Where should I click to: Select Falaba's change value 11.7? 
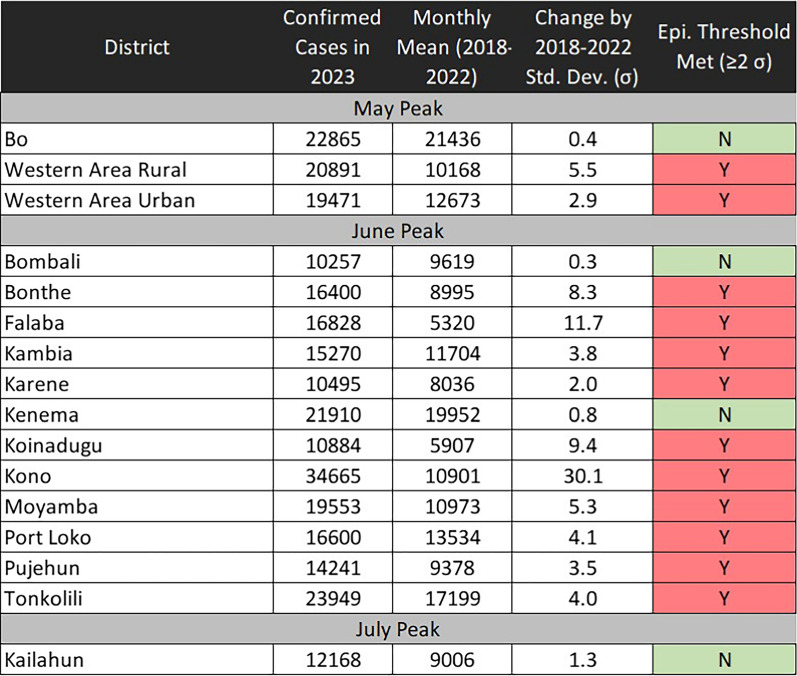coord(582,323)
